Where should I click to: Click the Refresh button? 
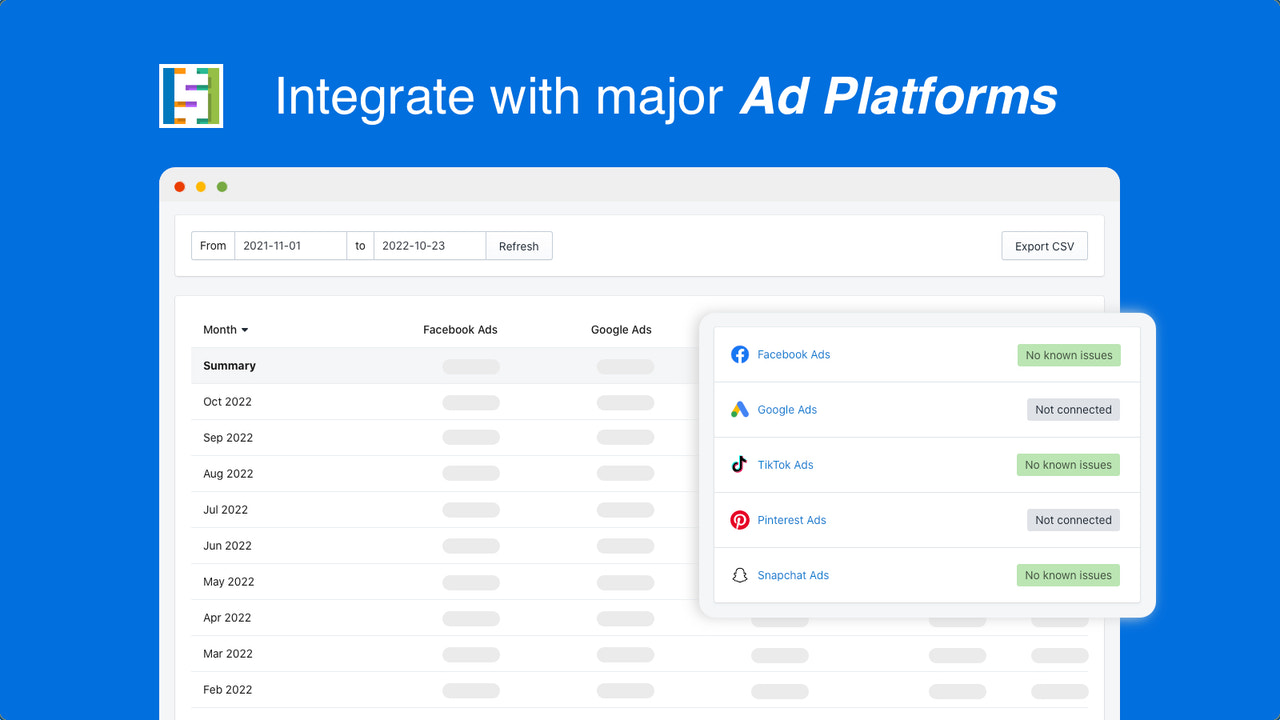[x=519, y=245]
